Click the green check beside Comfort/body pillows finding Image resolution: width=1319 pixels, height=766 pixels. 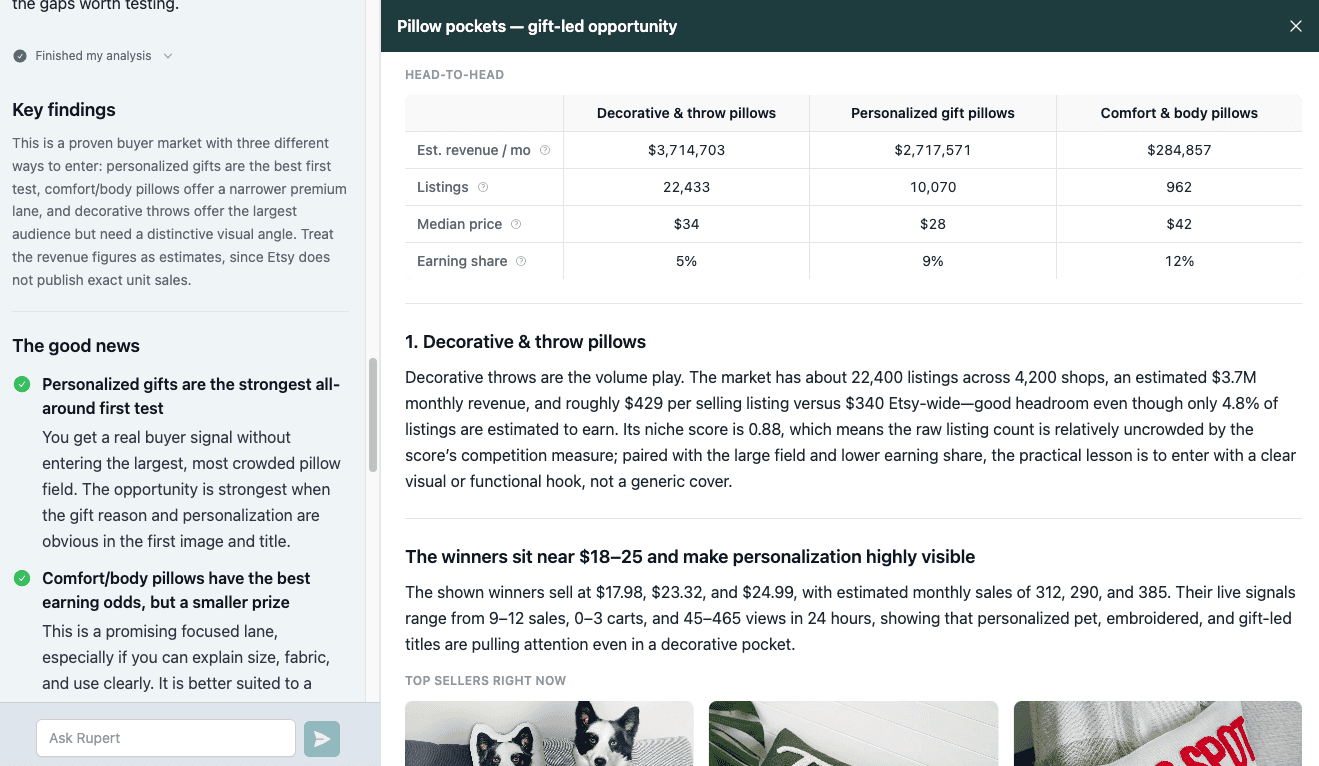point(21,578)
